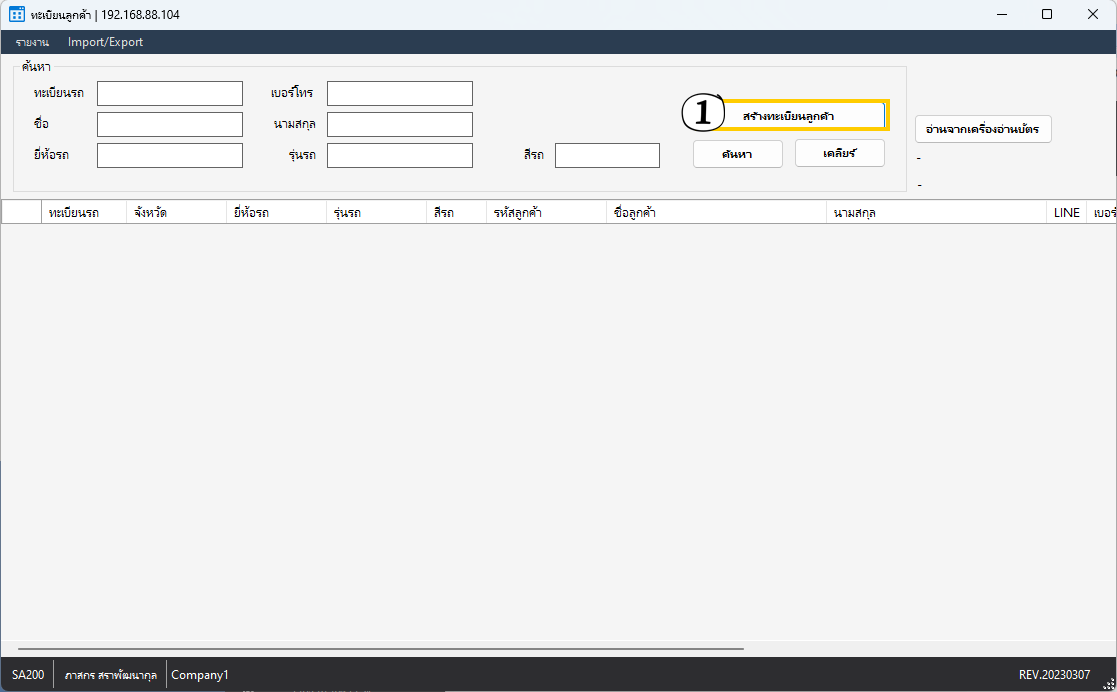Focus the ทะเบียนรถ search input field
This screenshot has width=1117, height=692.
pyautogui.click(x=170, y=93)
